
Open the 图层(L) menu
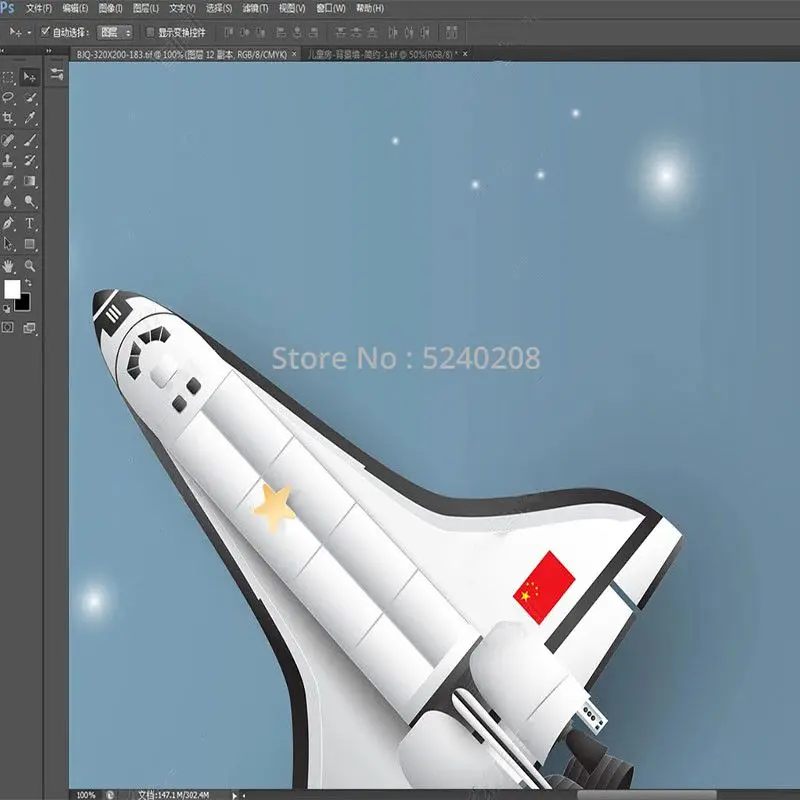point(145,8)
